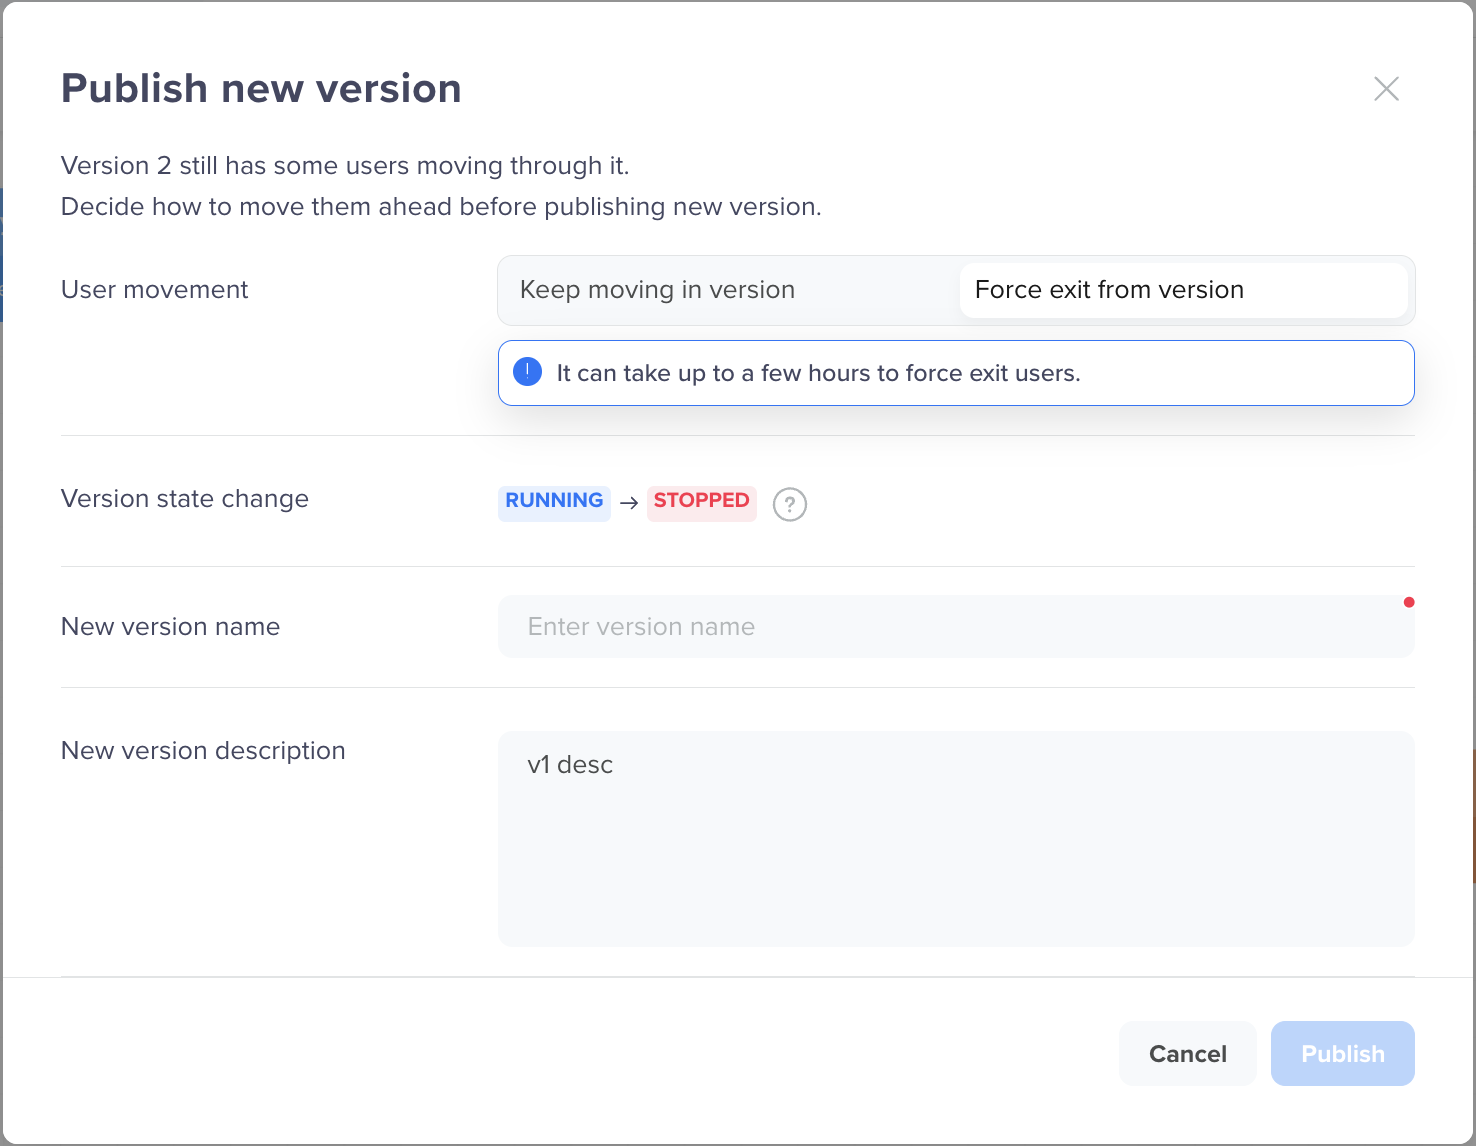1476x1146 pixels.
Task: Click the Version state change label
Action: tap(185, 498)
